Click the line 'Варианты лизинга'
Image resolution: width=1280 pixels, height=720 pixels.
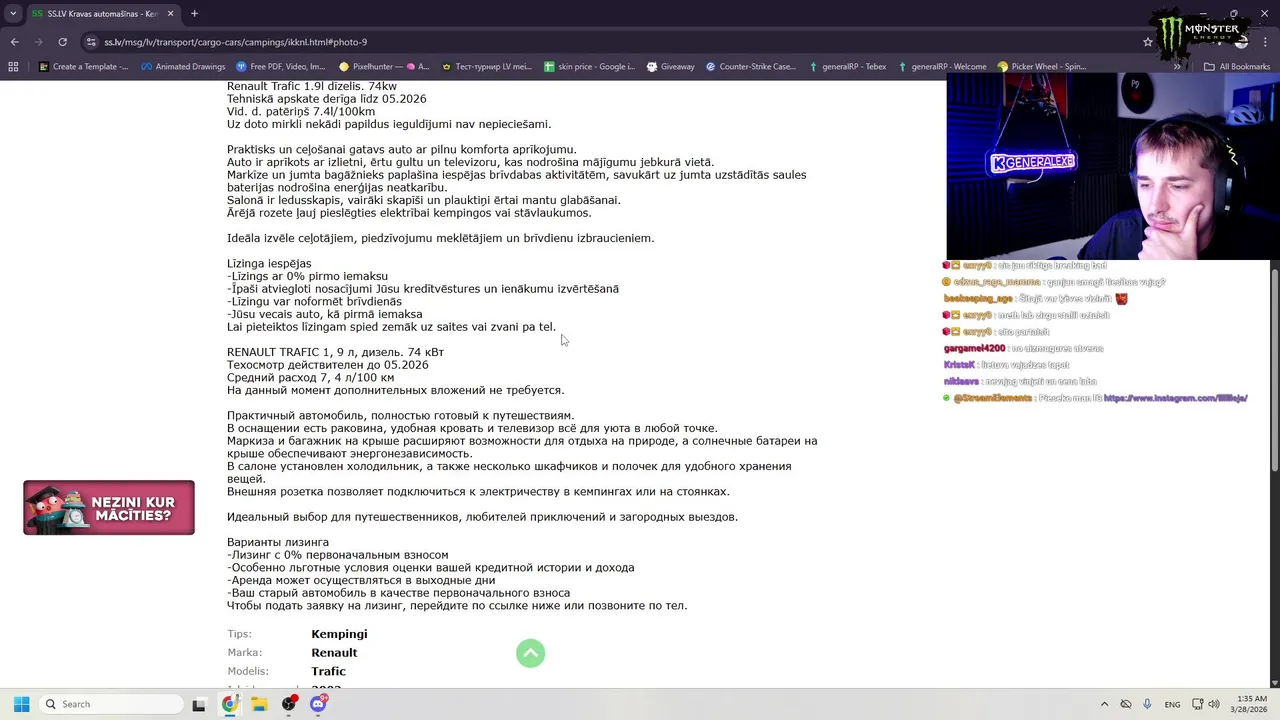tap(278, 542)
